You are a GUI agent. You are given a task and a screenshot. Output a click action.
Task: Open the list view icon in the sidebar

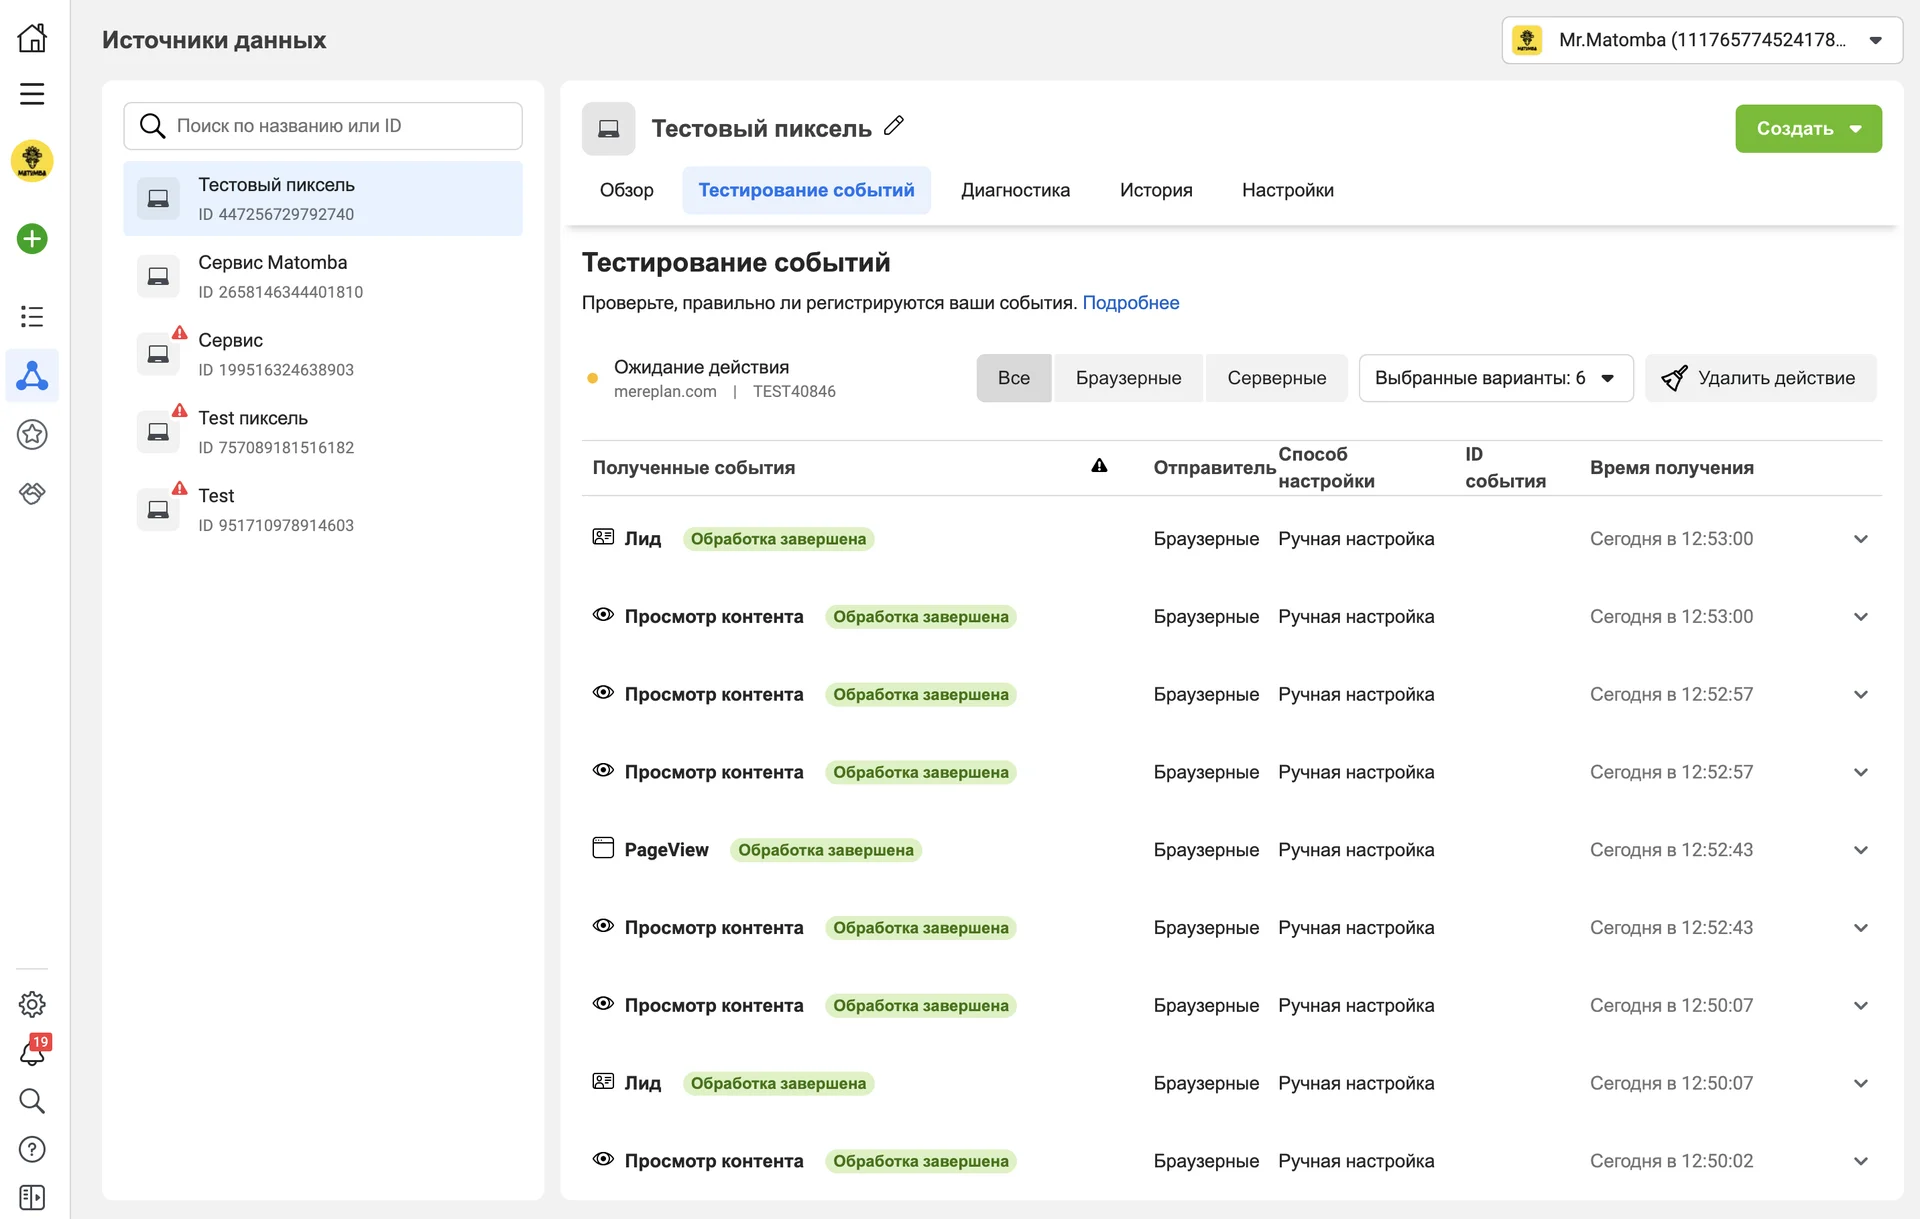32,317
